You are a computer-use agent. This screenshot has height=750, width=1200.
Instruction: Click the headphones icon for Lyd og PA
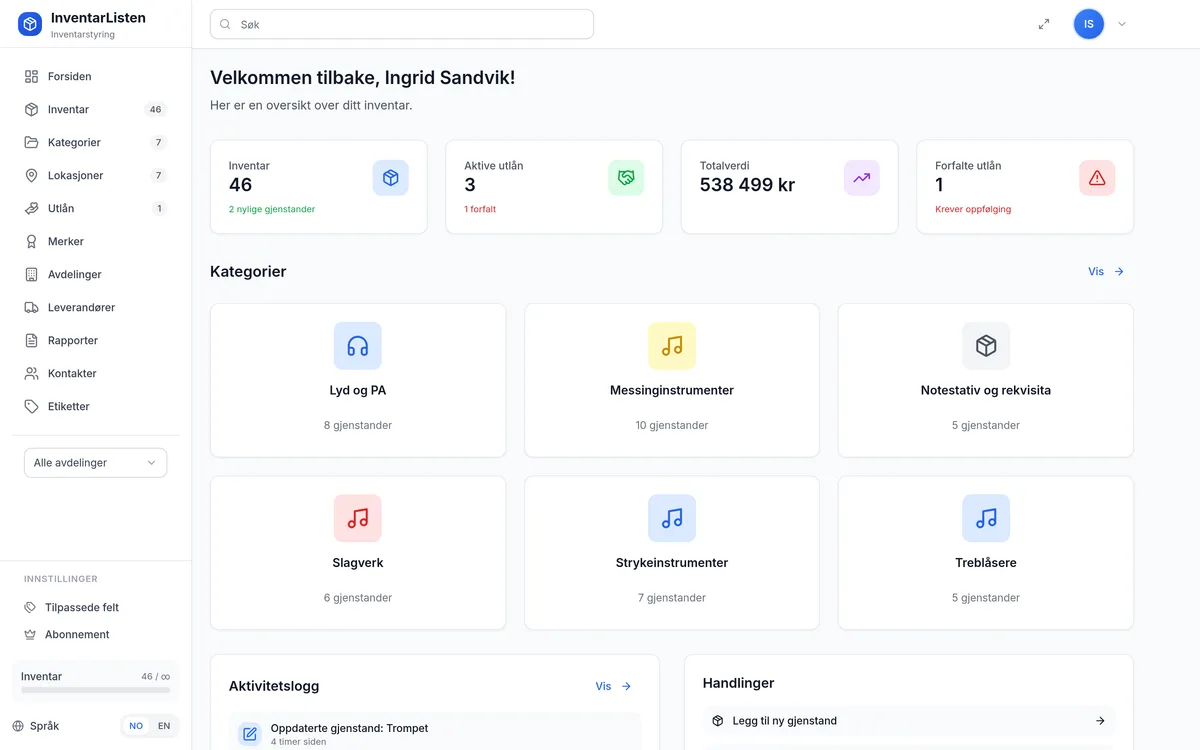(358, 346)
